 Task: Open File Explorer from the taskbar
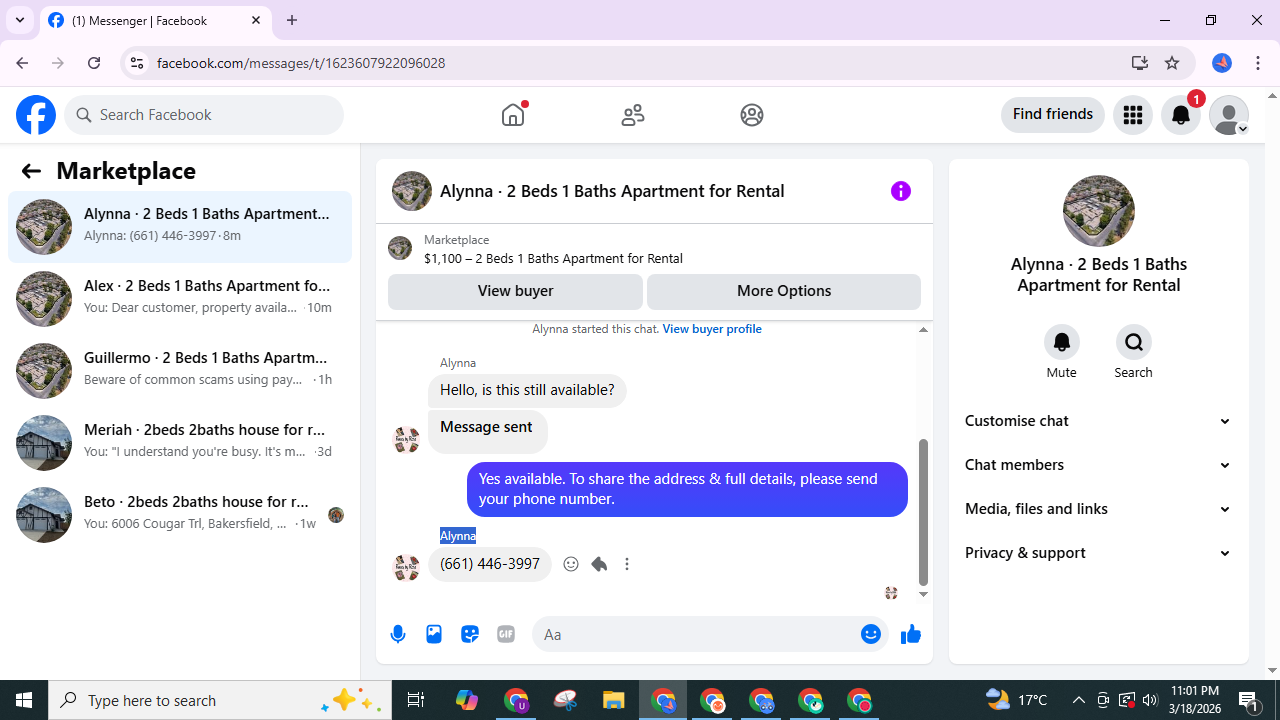tap(613, 700)
